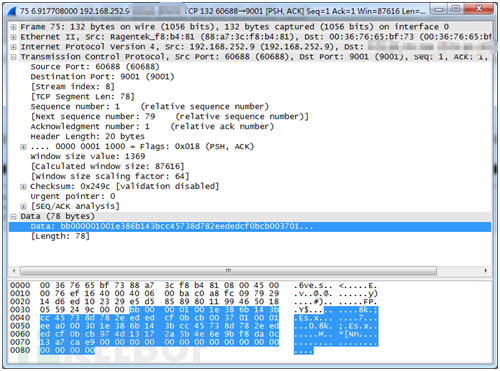Viewport: 500px width, 371px height.
Task: Click the scrollbar right arrow
Action: click(485, 270)
